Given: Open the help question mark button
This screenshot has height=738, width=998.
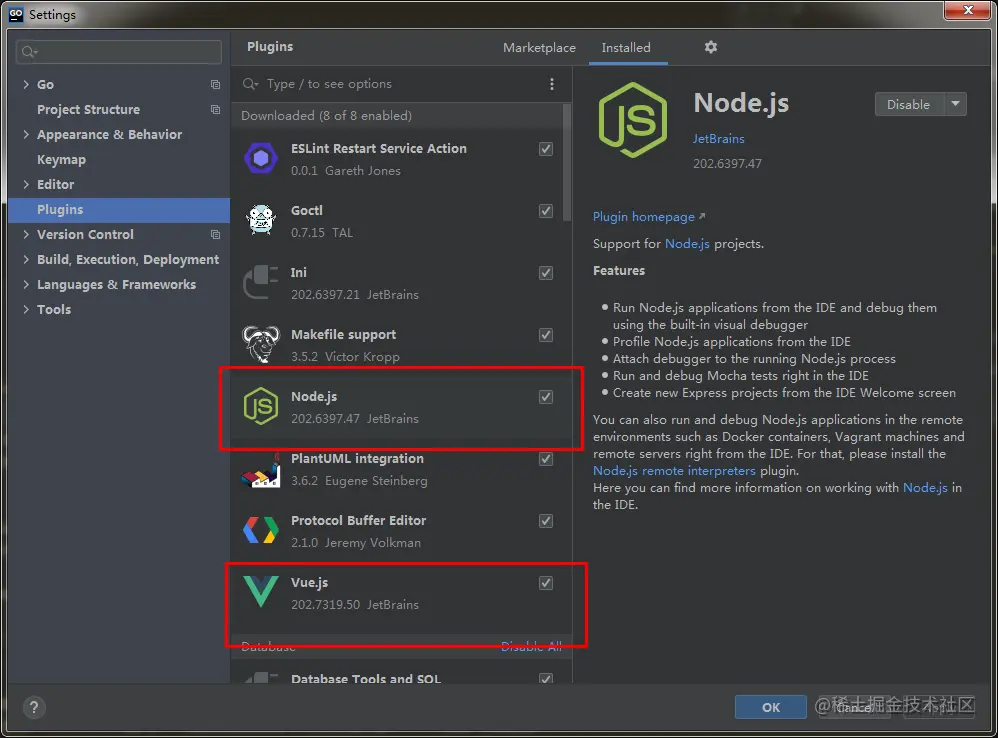Looking at the screenshot, I should pyautogui.click(x=34, y=707).
